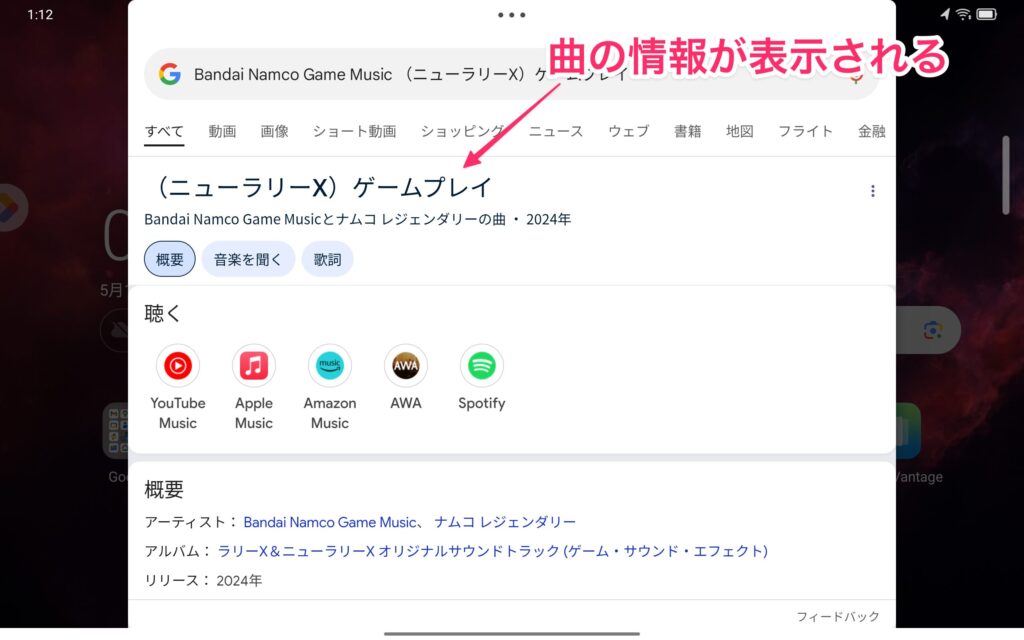Open YouTube Music listening option
This screenshot has width=1024, height=640.
178,388
